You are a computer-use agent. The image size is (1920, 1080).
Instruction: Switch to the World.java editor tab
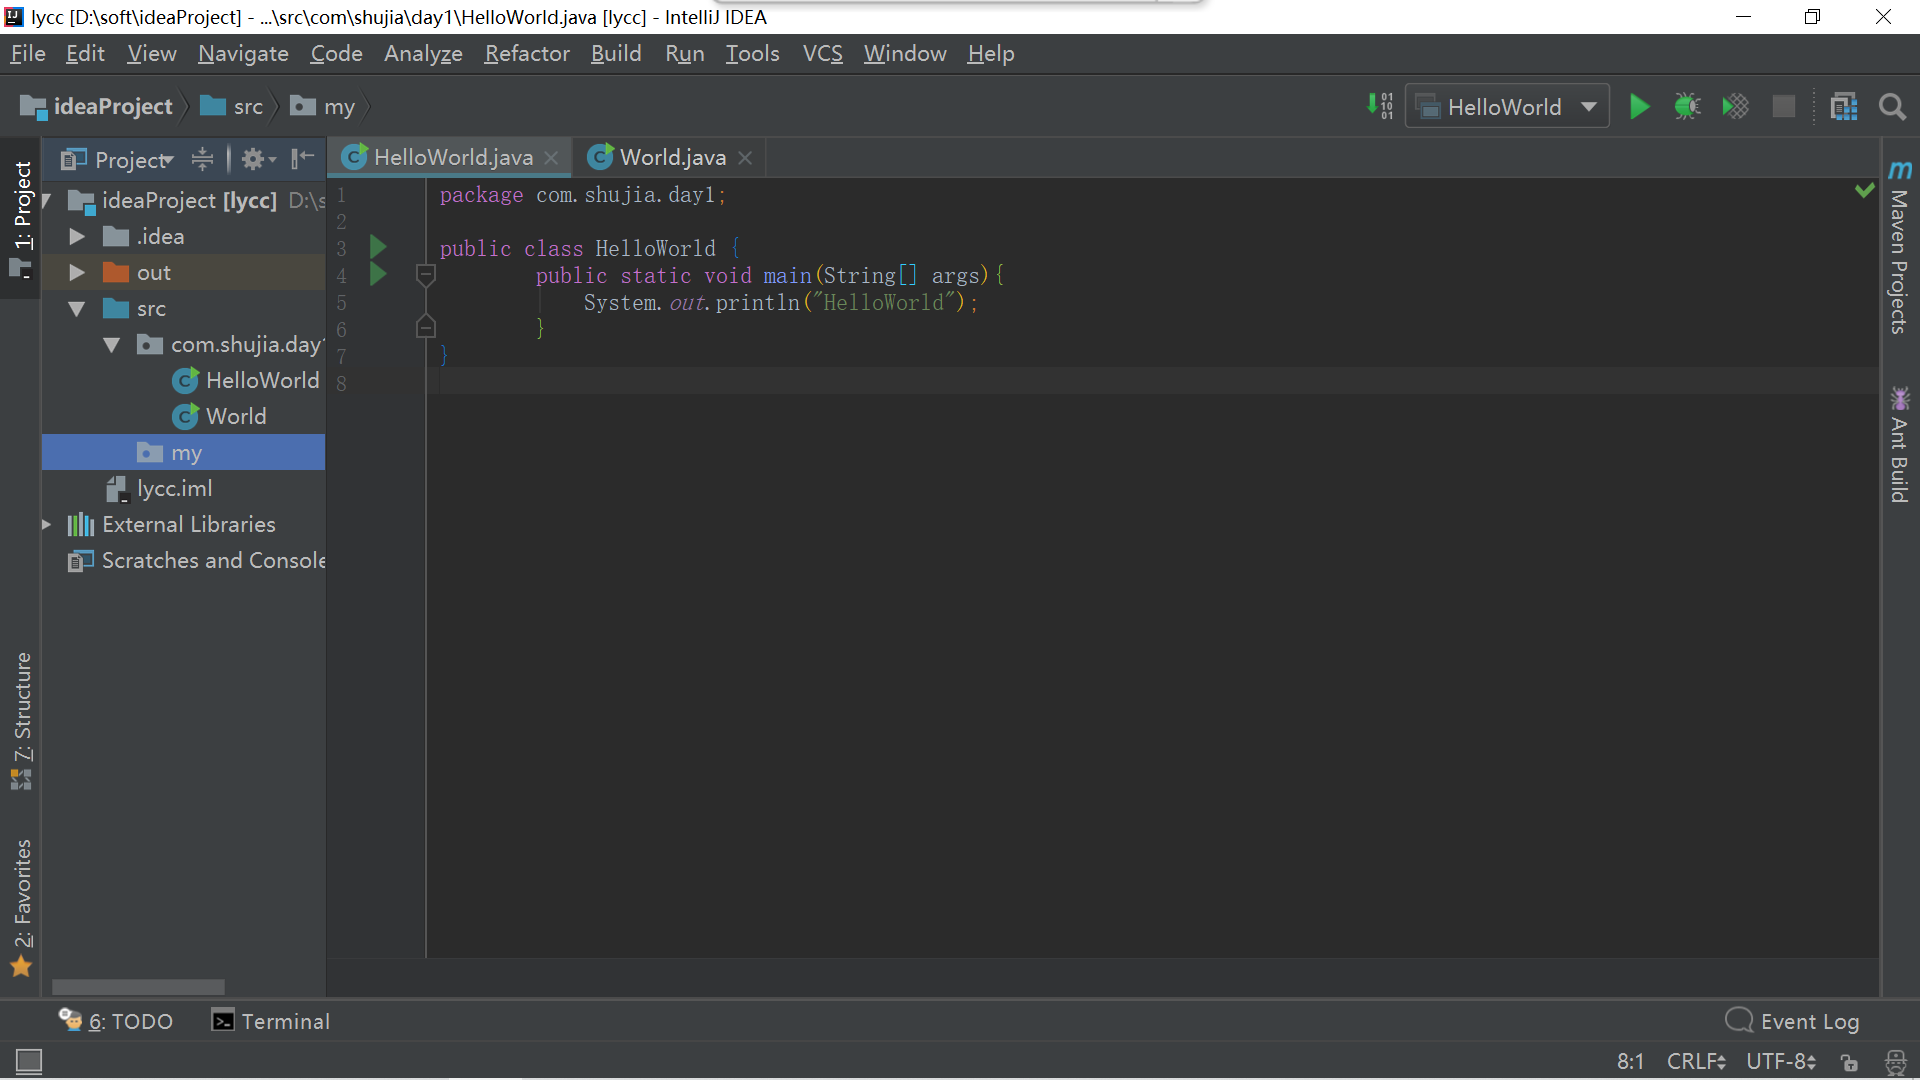672,158
